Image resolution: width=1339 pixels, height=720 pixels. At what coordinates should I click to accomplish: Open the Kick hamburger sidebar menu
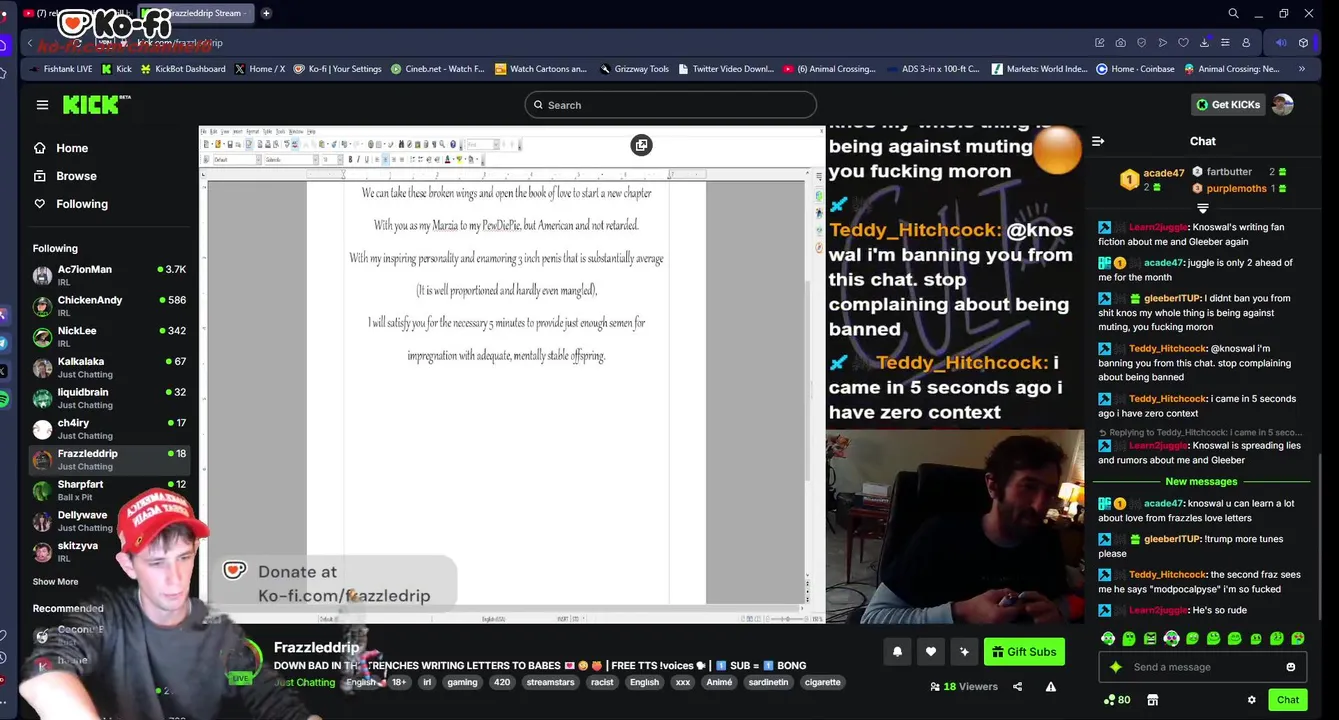42,104
